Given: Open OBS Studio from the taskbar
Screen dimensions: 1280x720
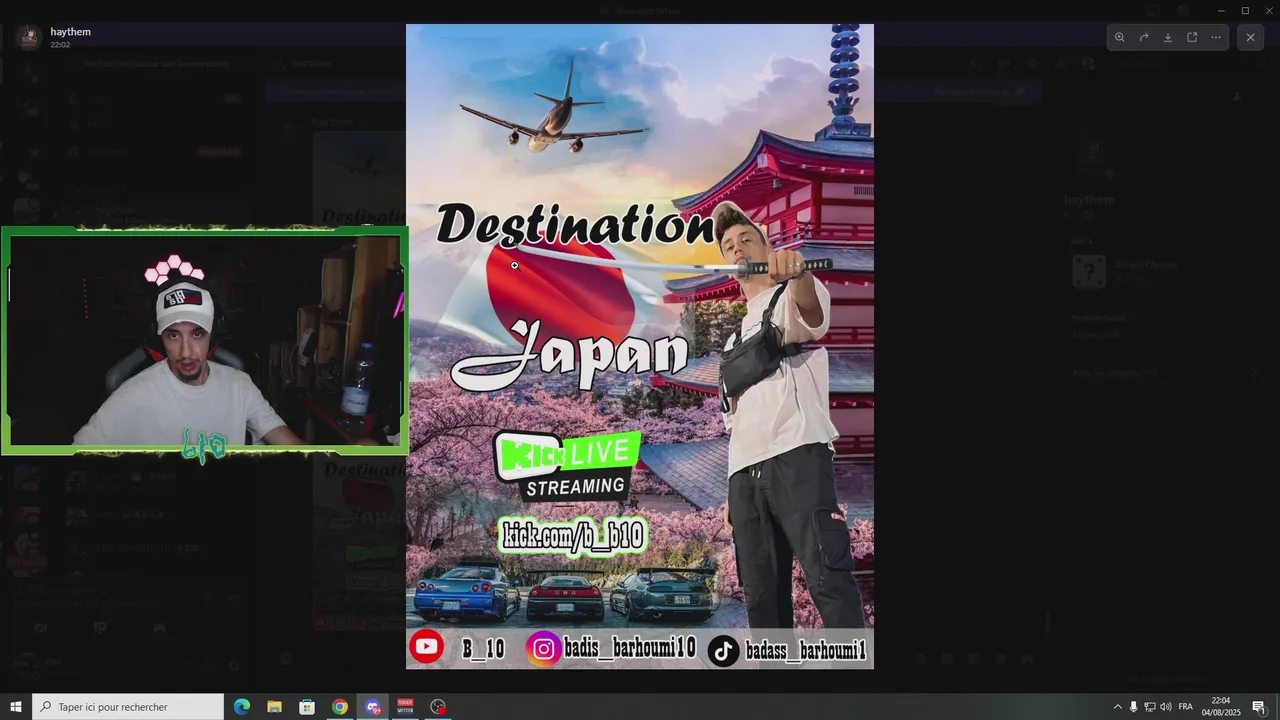Looking at the screenshot, I should 438,707.
